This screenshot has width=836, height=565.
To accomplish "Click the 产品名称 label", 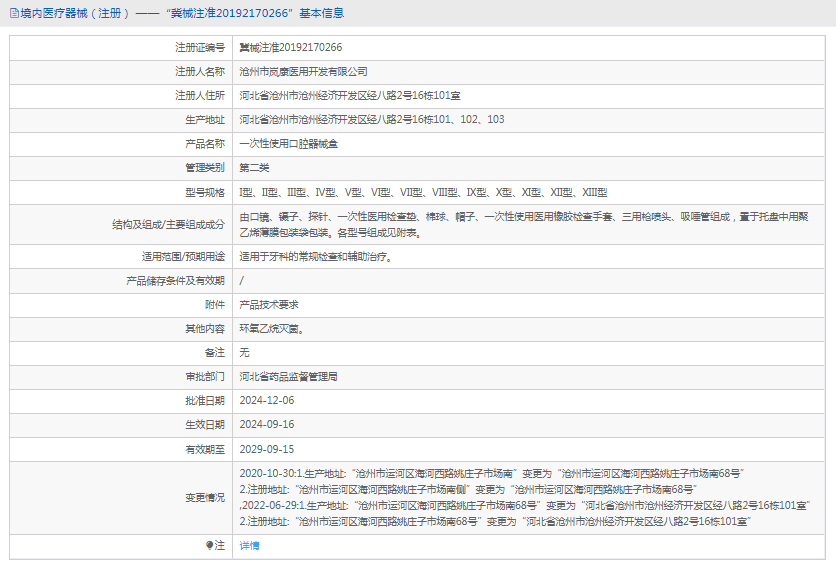I will click(x=205, y=143).
